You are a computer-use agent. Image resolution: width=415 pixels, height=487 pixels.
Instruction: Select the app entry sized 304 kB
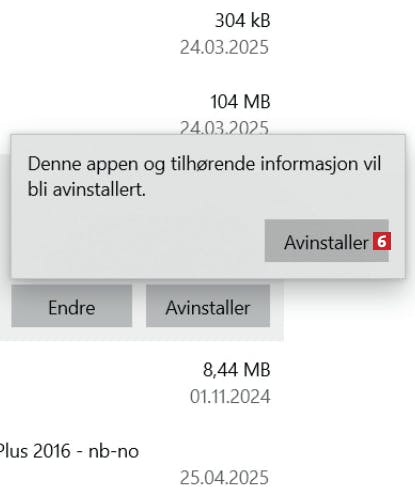(142, 33)
